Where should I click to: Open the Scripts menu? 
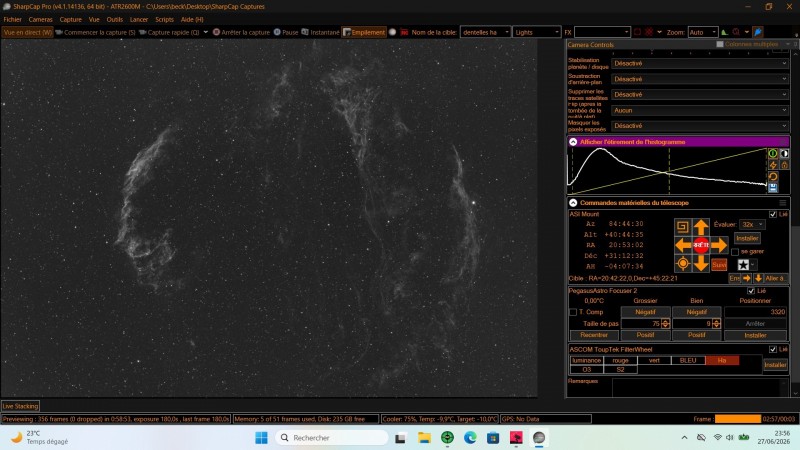[164, 19]
